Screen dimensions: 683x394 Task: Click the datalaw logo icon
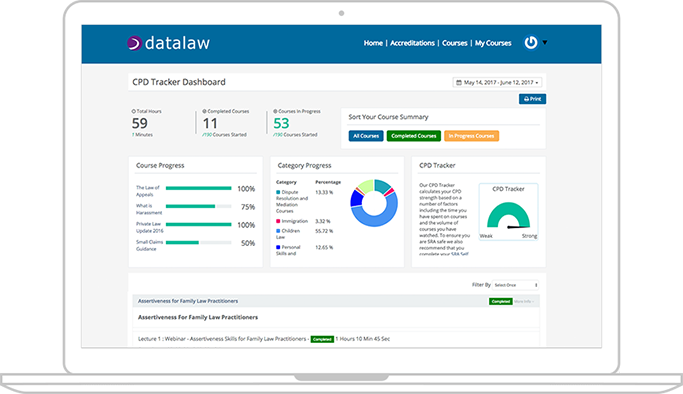click(x=135, y=43)
